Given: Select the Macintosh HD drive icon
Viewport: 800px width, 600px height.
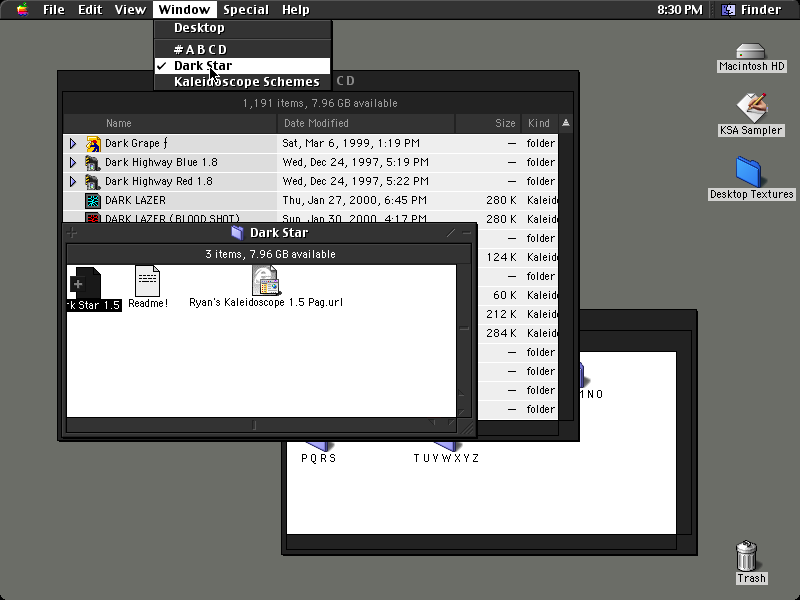Looking at the screenshot, I should 751,52.
